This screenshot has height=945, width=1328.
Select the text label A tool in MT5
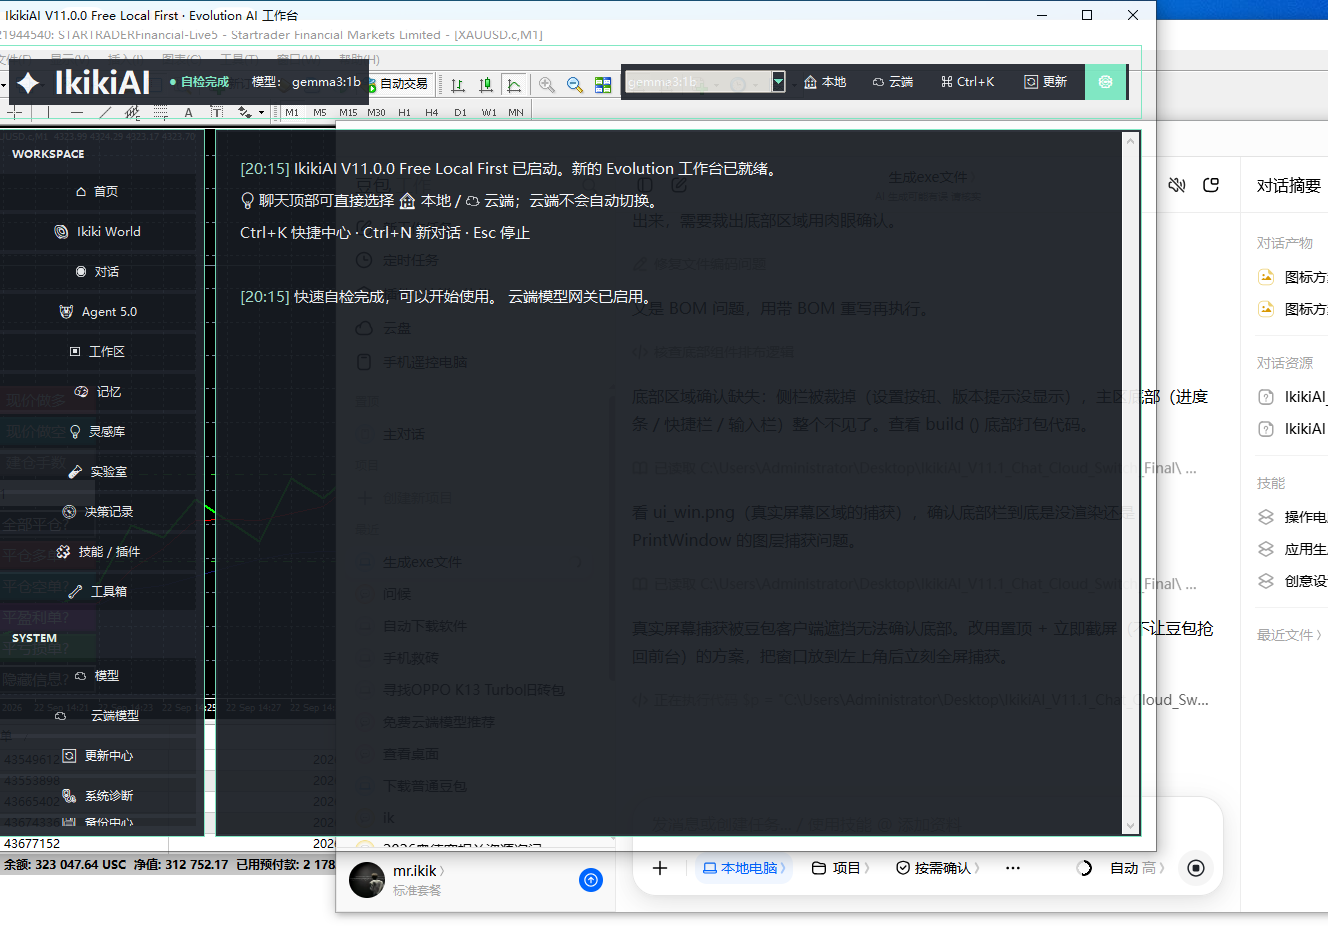[188, 112]
